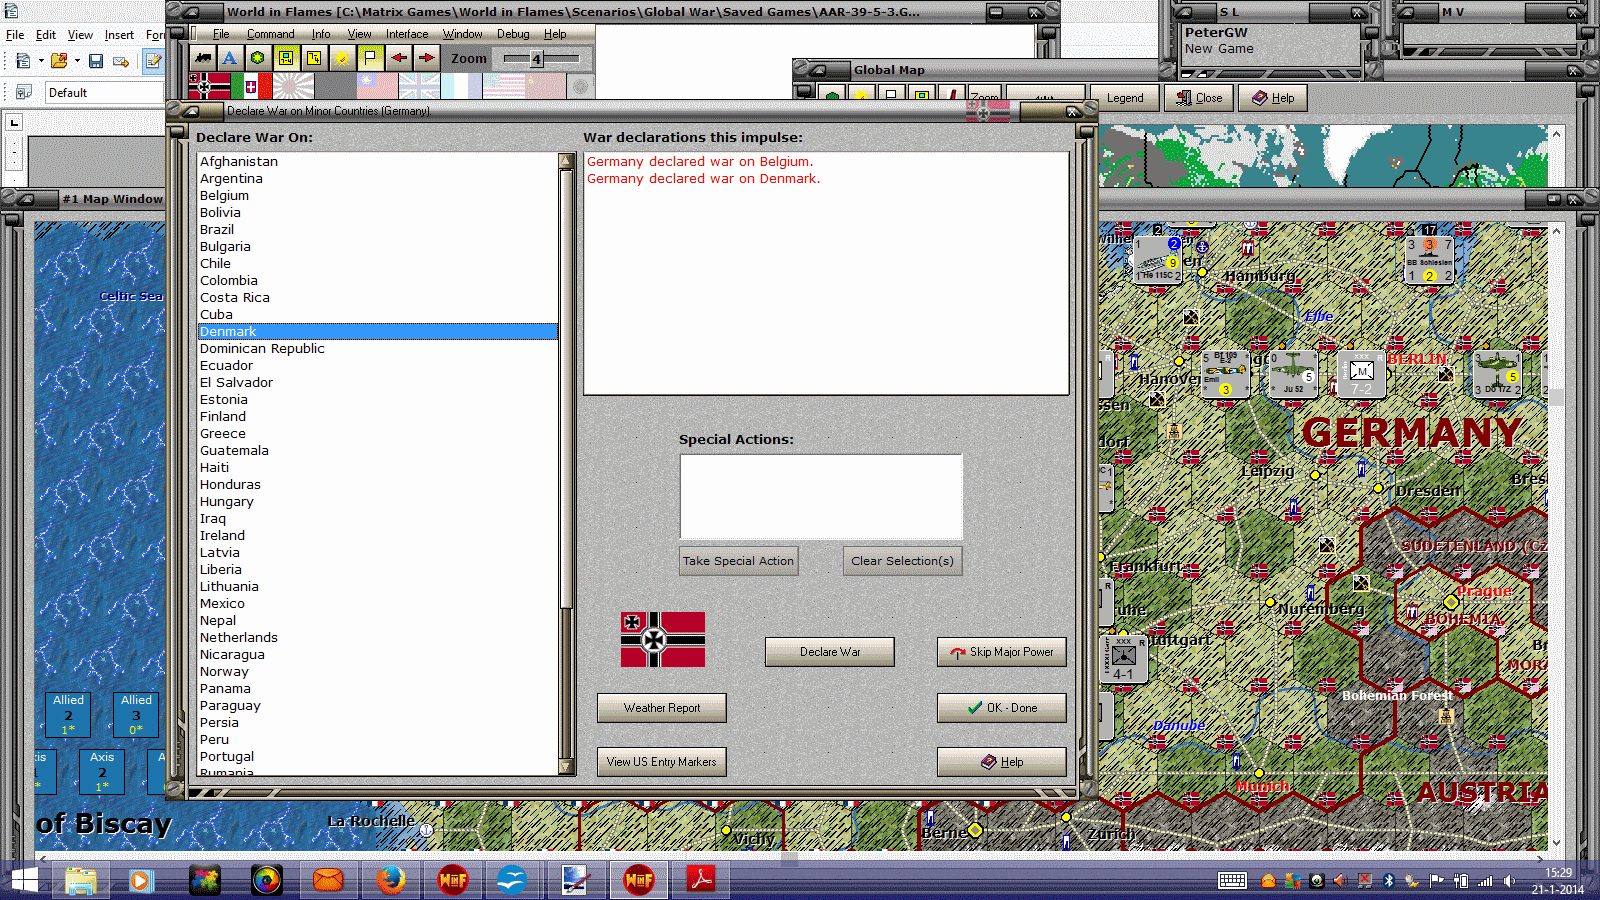The width and height of the screenshot is (1600, 900).
Task: Confirm with the OK - Done button
Action: pos(1002,708)
